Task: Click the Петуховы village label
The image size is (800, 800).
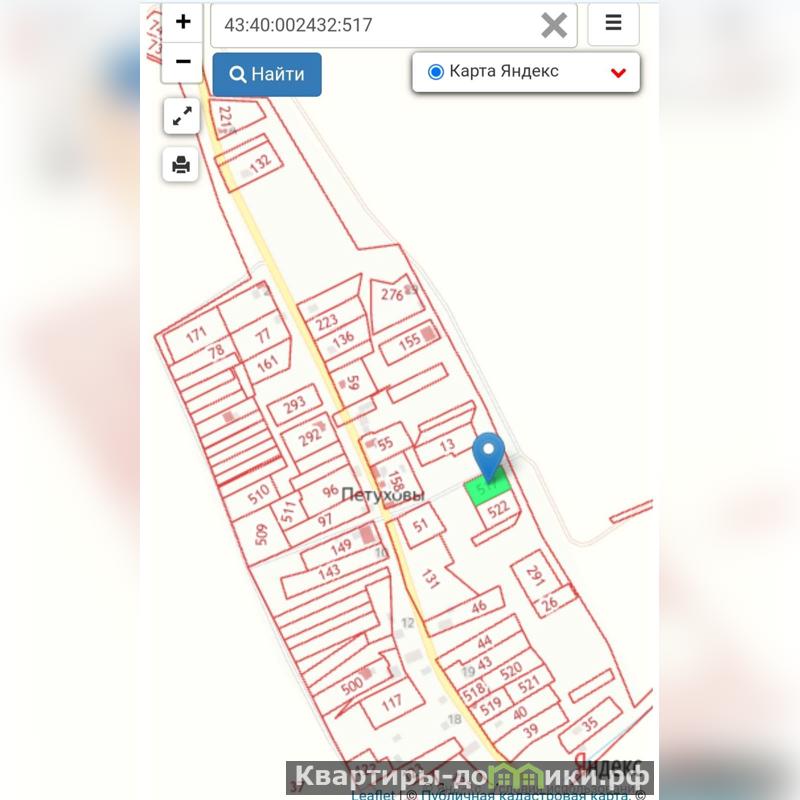Action: tap(383, 495)
